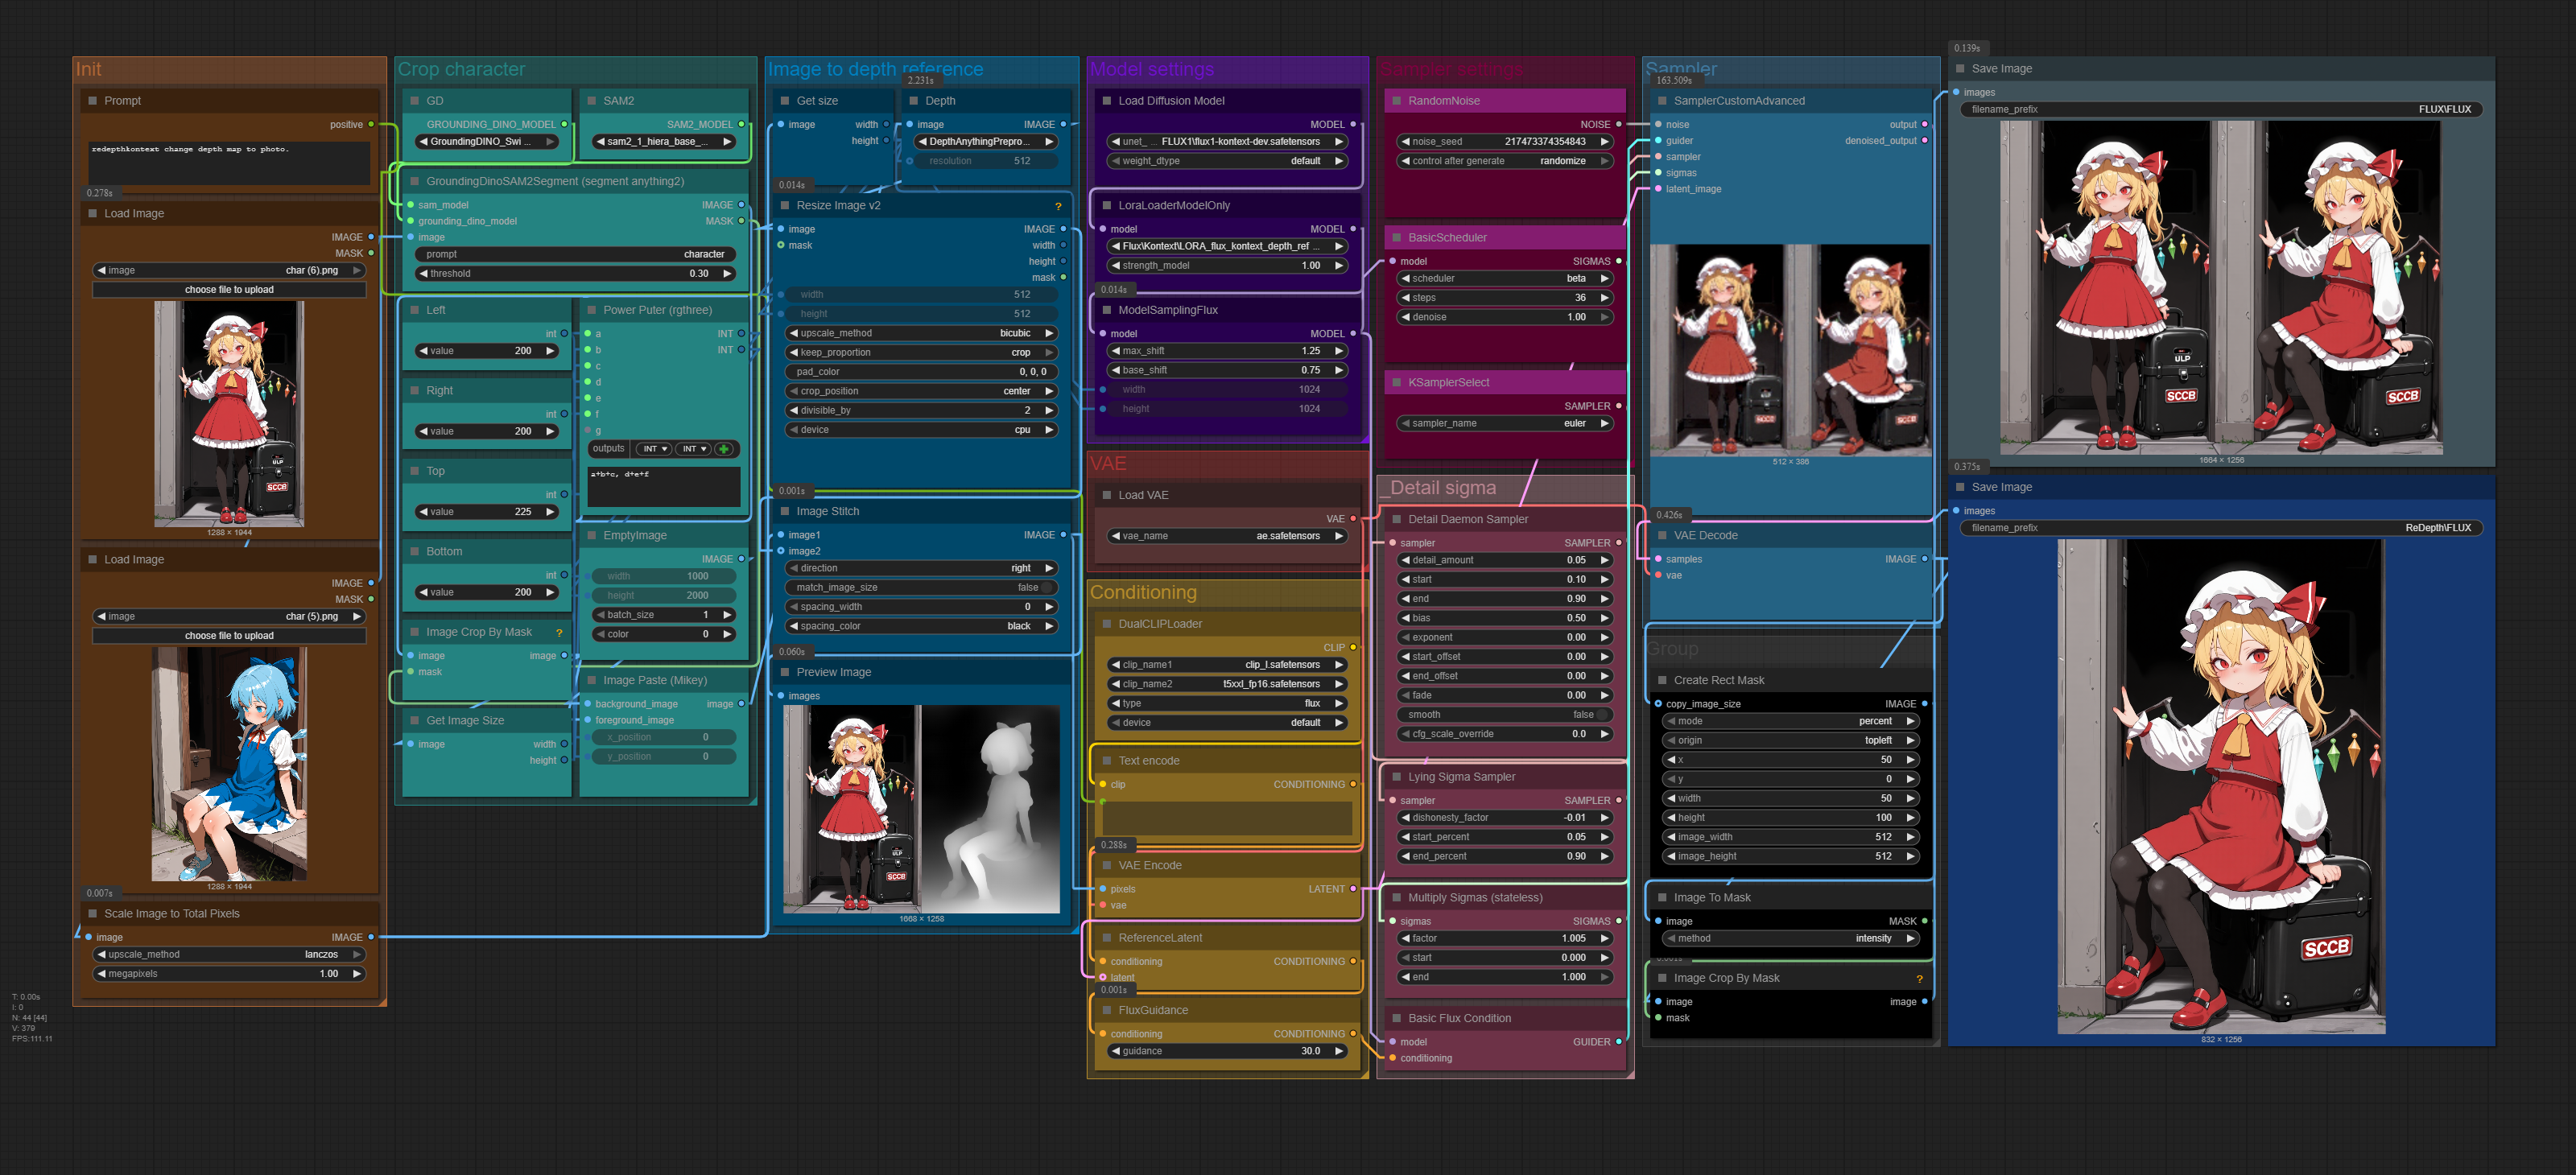Click choose file to upload for char (6).png

tap(229, 290)
